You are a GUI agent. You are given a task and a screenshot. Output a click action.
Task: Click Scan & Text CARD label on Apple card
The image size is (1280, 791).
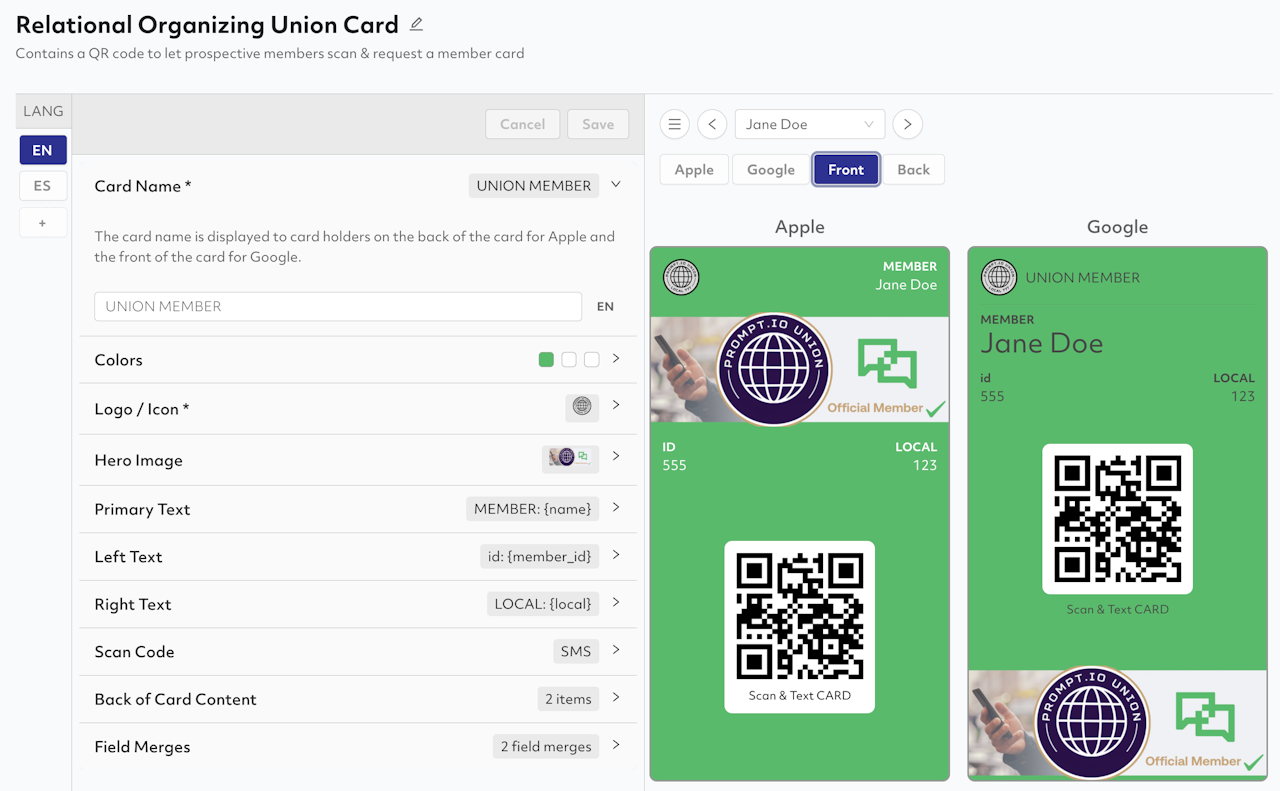pyautogui.click(x=800, y=695)
